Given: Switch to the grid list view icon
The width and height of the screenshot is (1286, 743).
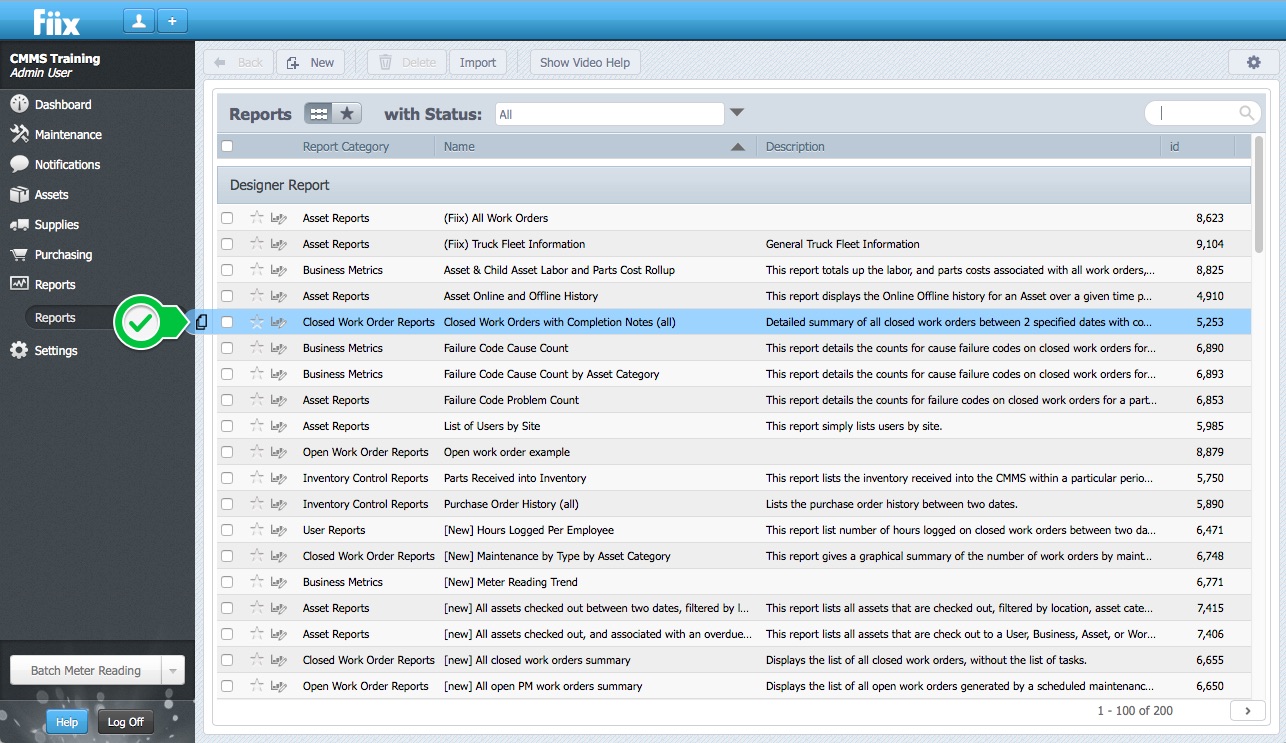Looking at the screenshot, I should pyautogui.click(x=319, y=114).
